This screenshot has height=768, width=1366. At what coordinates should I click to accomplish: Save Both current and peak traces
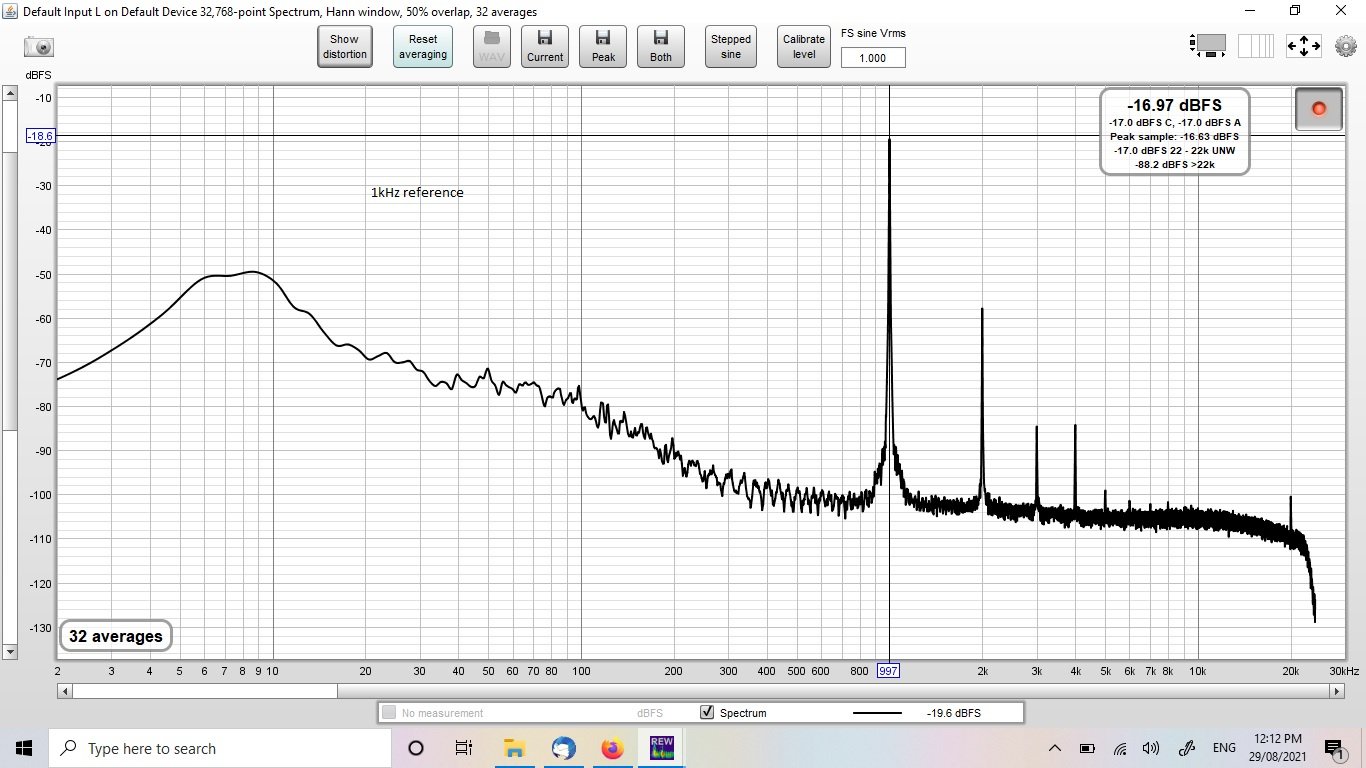coord(661,47)
